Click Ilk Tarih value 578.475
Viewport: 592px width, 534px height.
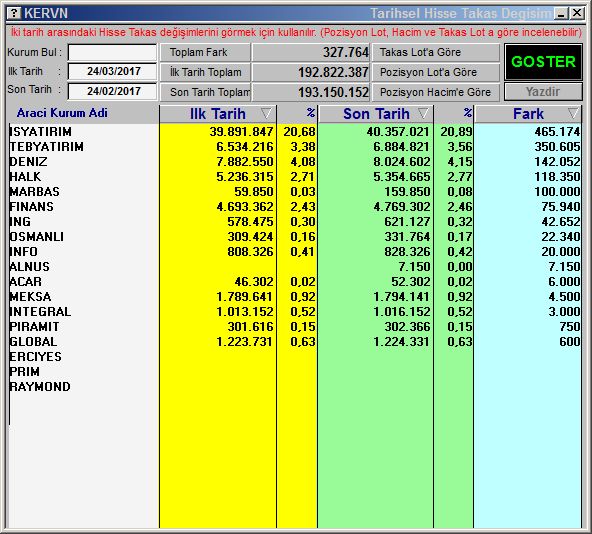point(250,222)
